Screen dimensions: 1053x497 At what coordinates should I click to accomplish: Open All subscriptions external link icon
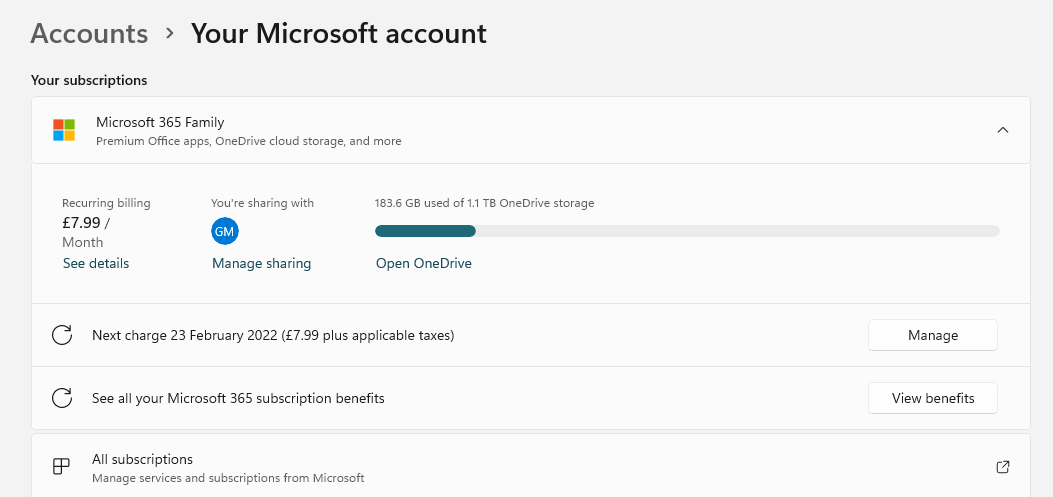tap(1003, 467)
